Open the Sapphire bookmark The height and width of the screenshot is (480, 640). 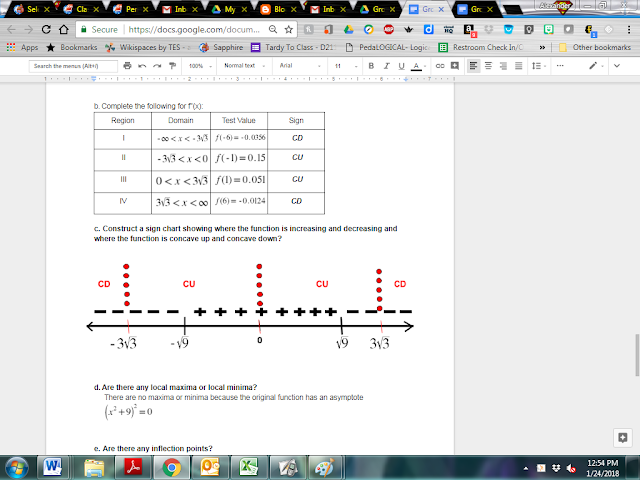[x=221, y=47]
